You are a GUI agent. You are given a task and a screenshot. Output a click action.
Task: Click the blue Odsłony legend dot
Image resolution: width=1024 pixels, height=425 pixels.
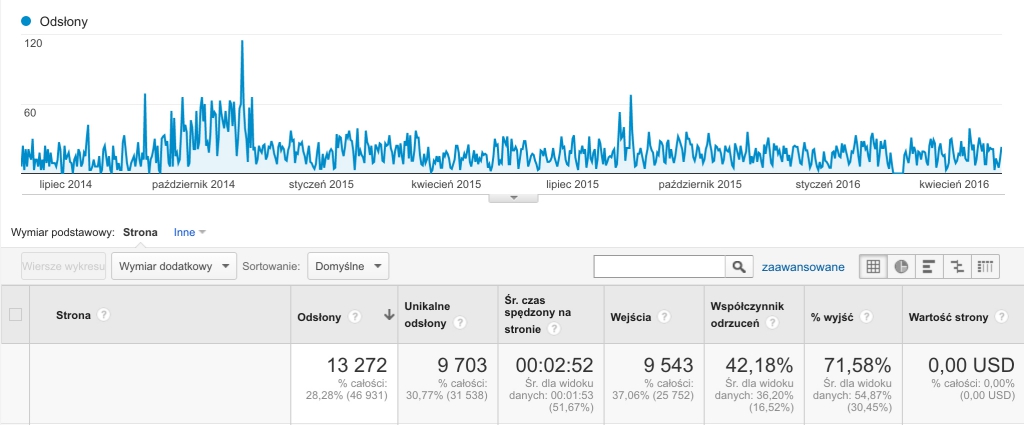pos(27,20)
